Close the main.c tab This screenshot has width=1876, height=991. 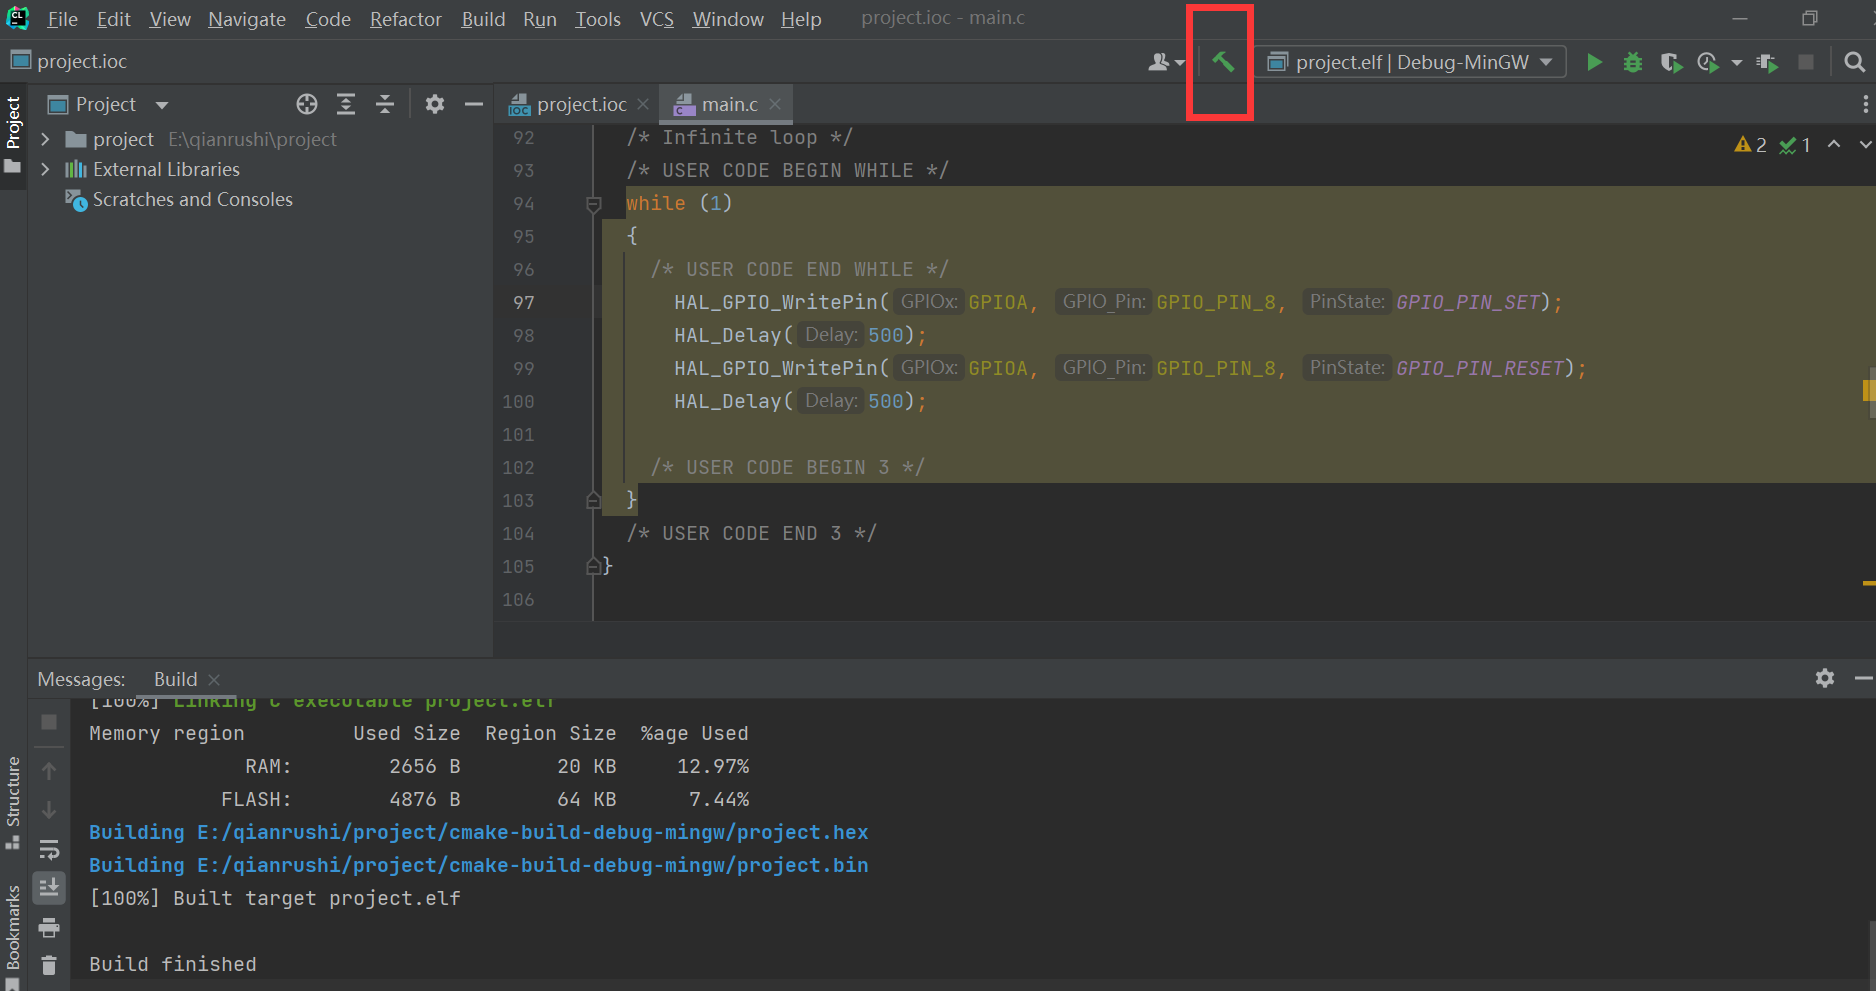tap(775, 104)
